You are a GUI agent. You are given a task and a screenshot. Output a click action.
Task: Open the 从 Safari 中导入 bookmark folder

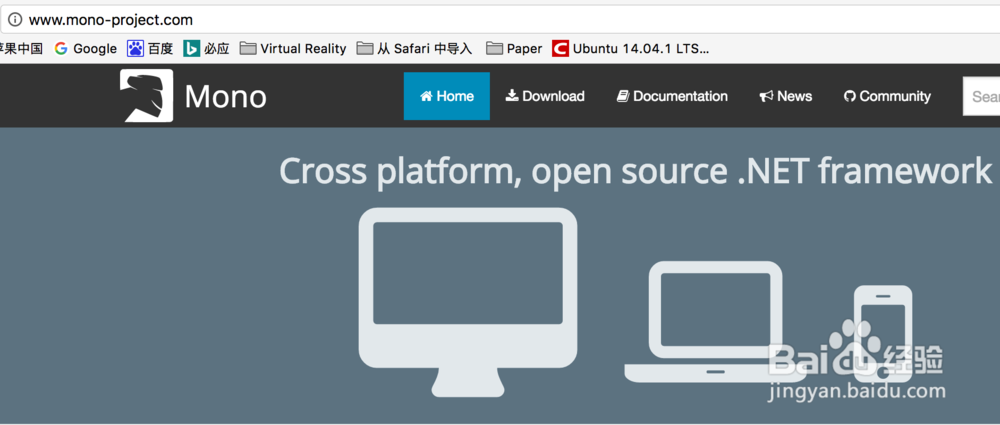pyautogui.click(x=415, y=48)
